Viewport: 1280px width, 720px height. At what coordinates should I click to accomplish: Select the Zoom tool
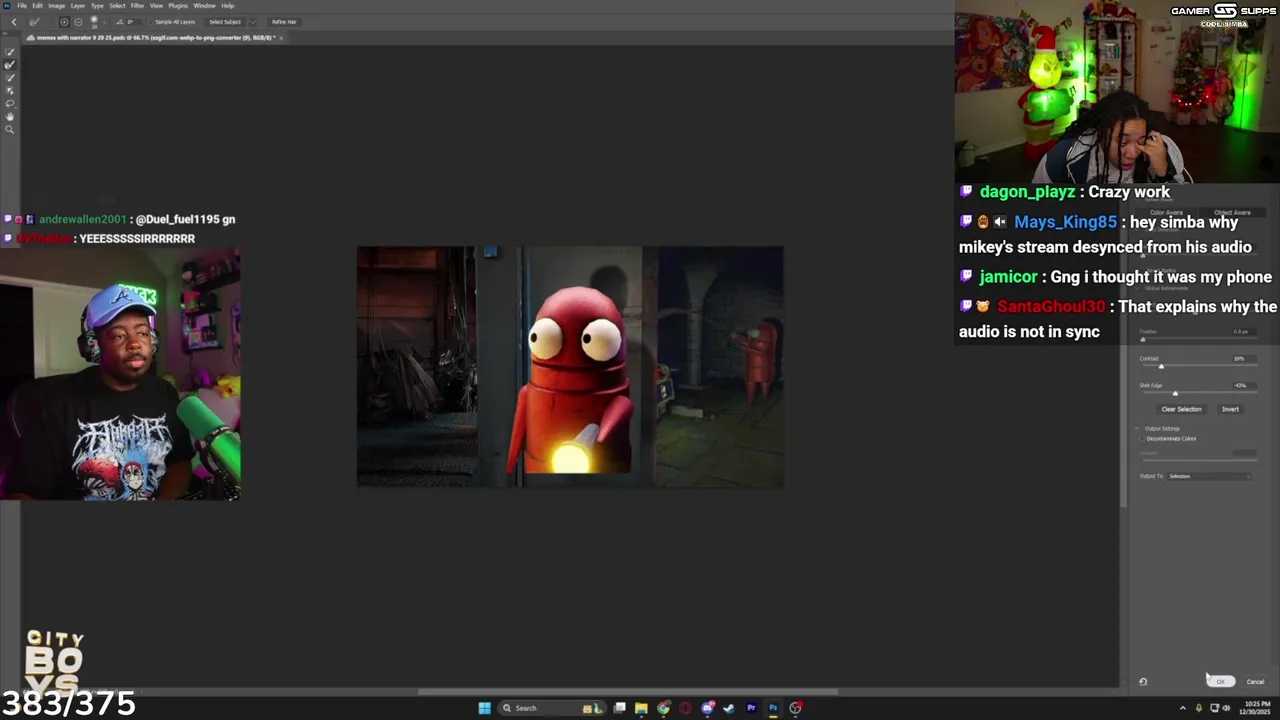10,130
